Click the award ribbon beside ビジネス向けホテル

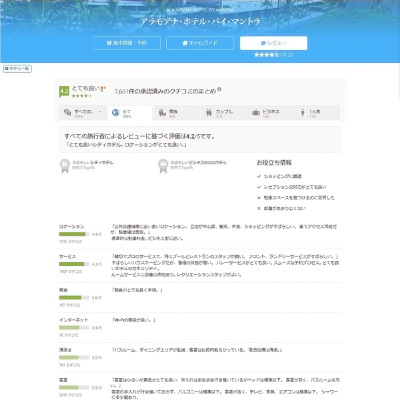coord(163,166)
